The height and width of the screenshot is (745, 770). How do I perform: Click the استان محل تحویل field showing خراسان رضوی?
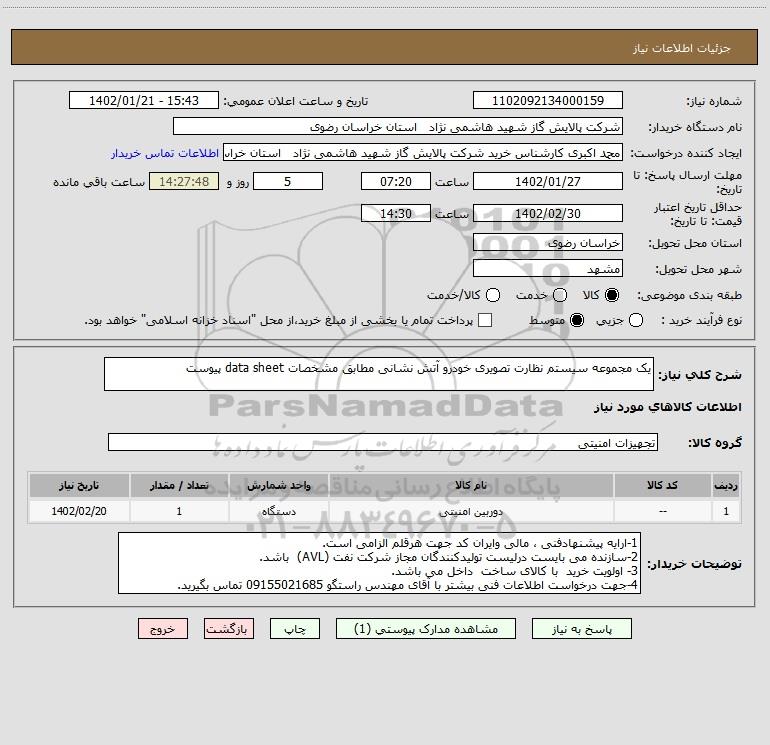547,243
